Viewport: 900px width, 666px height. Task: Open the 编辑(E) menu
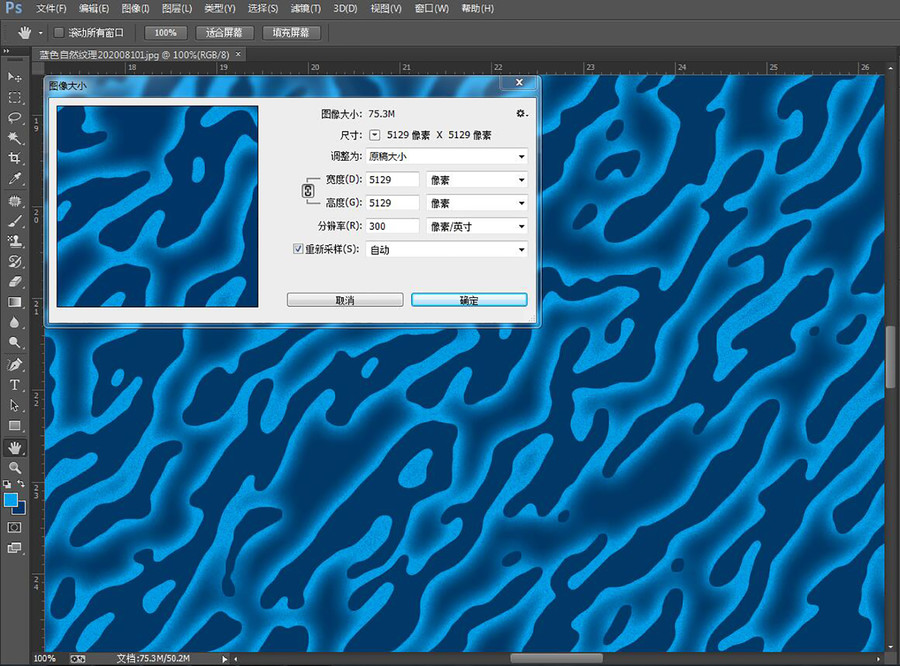pos(94,9)
